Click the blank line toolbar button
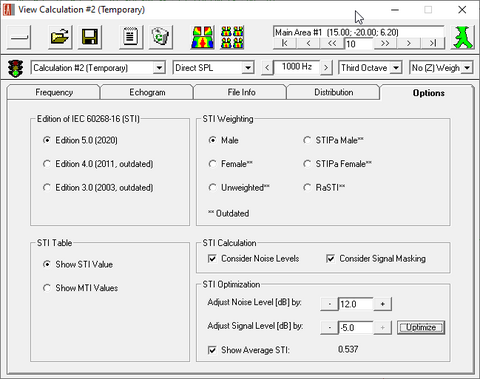 coord(19,37)
